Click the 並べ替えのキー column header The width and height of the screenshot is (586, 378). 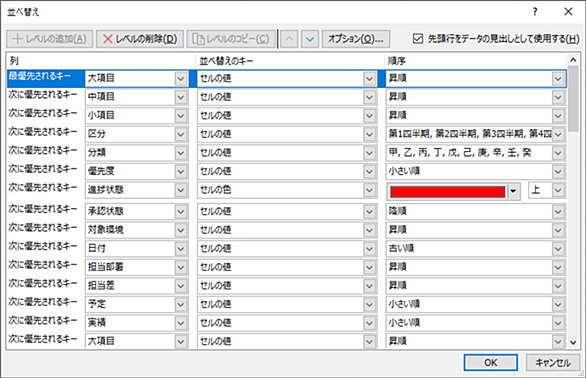point(226,61)
